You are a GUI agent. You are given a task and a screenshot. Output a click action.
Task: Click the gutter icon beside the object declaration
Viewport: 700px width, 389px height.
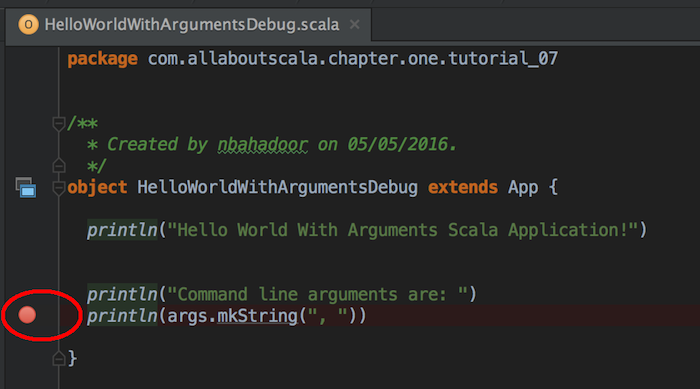(x=26, y=188)
